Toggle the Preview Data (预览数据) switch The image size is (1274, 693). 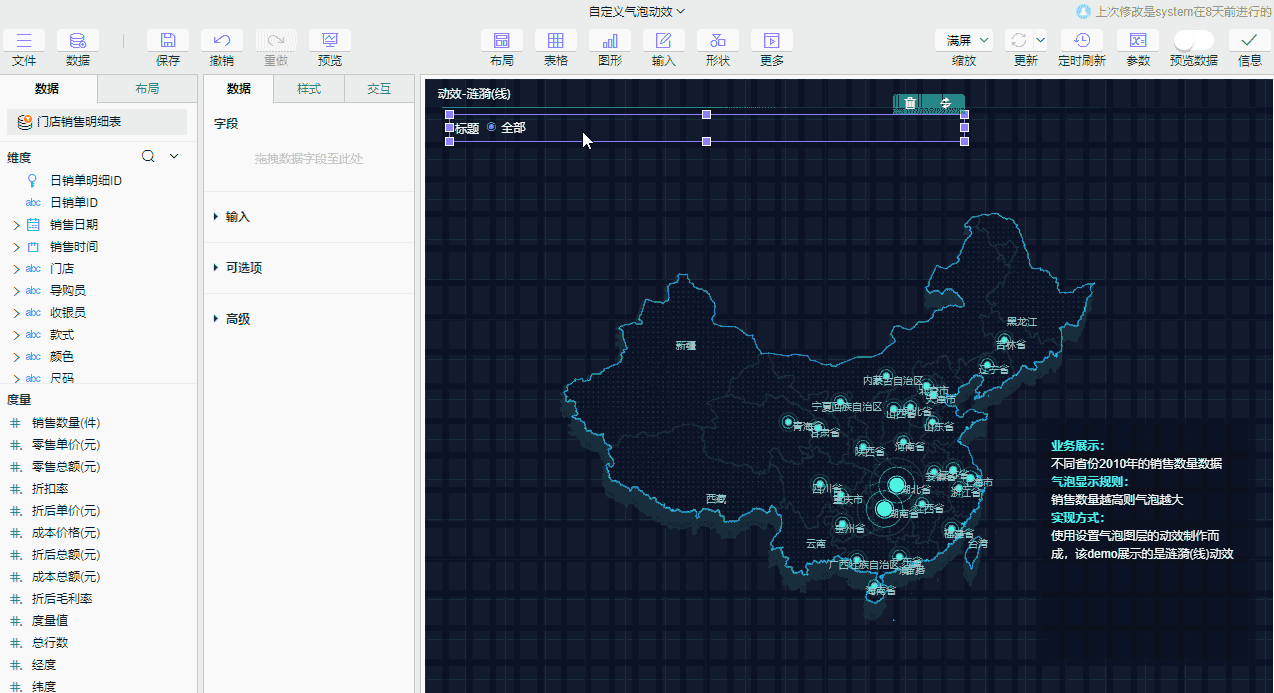point(1193,41)
